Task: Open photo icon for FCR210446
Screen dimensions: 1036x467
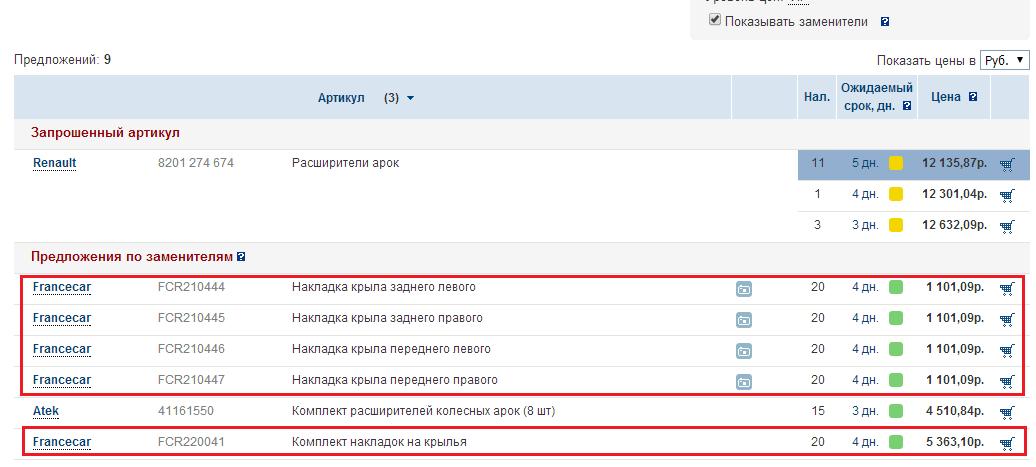Action: 744,351
